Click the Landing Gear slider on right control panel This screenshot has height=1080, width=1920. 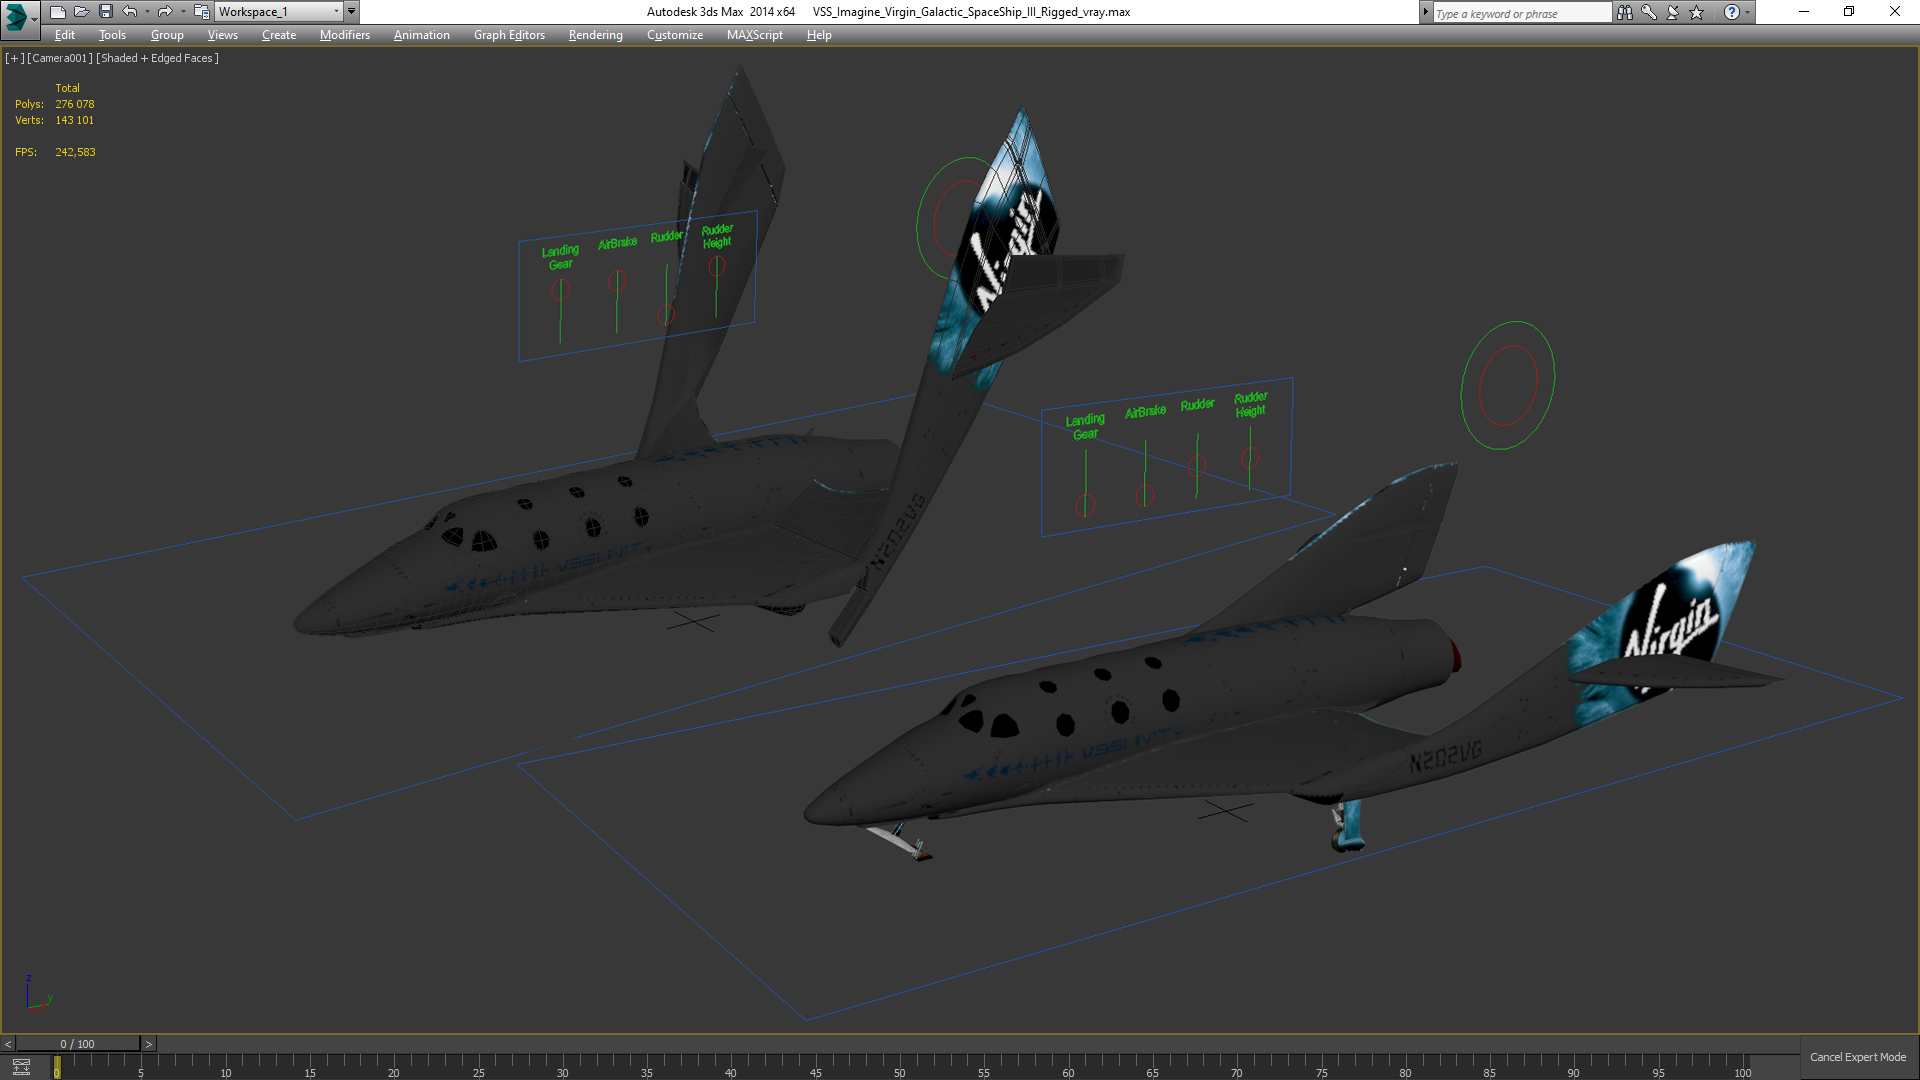click(x=1085, y=506)
